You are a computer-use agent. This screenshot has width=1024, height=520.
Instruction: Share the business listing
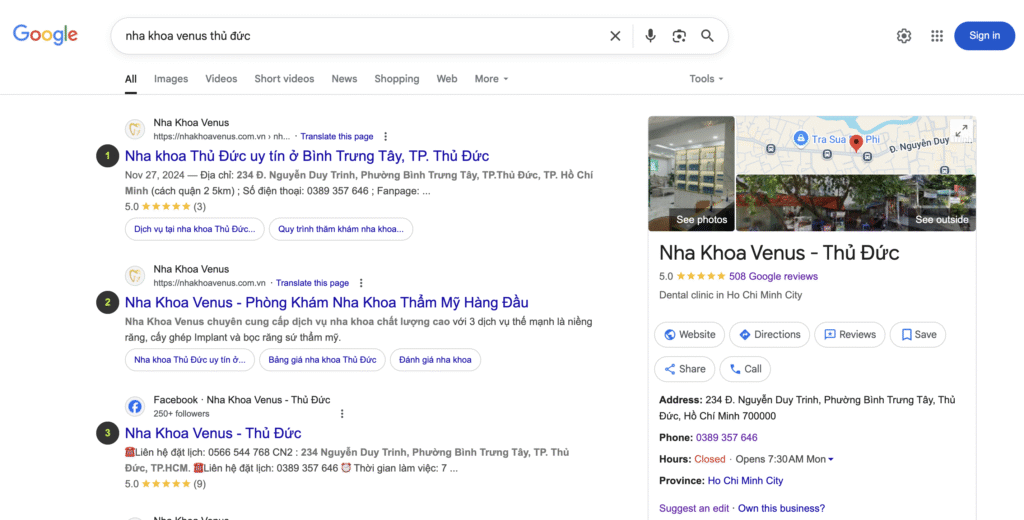684,369
